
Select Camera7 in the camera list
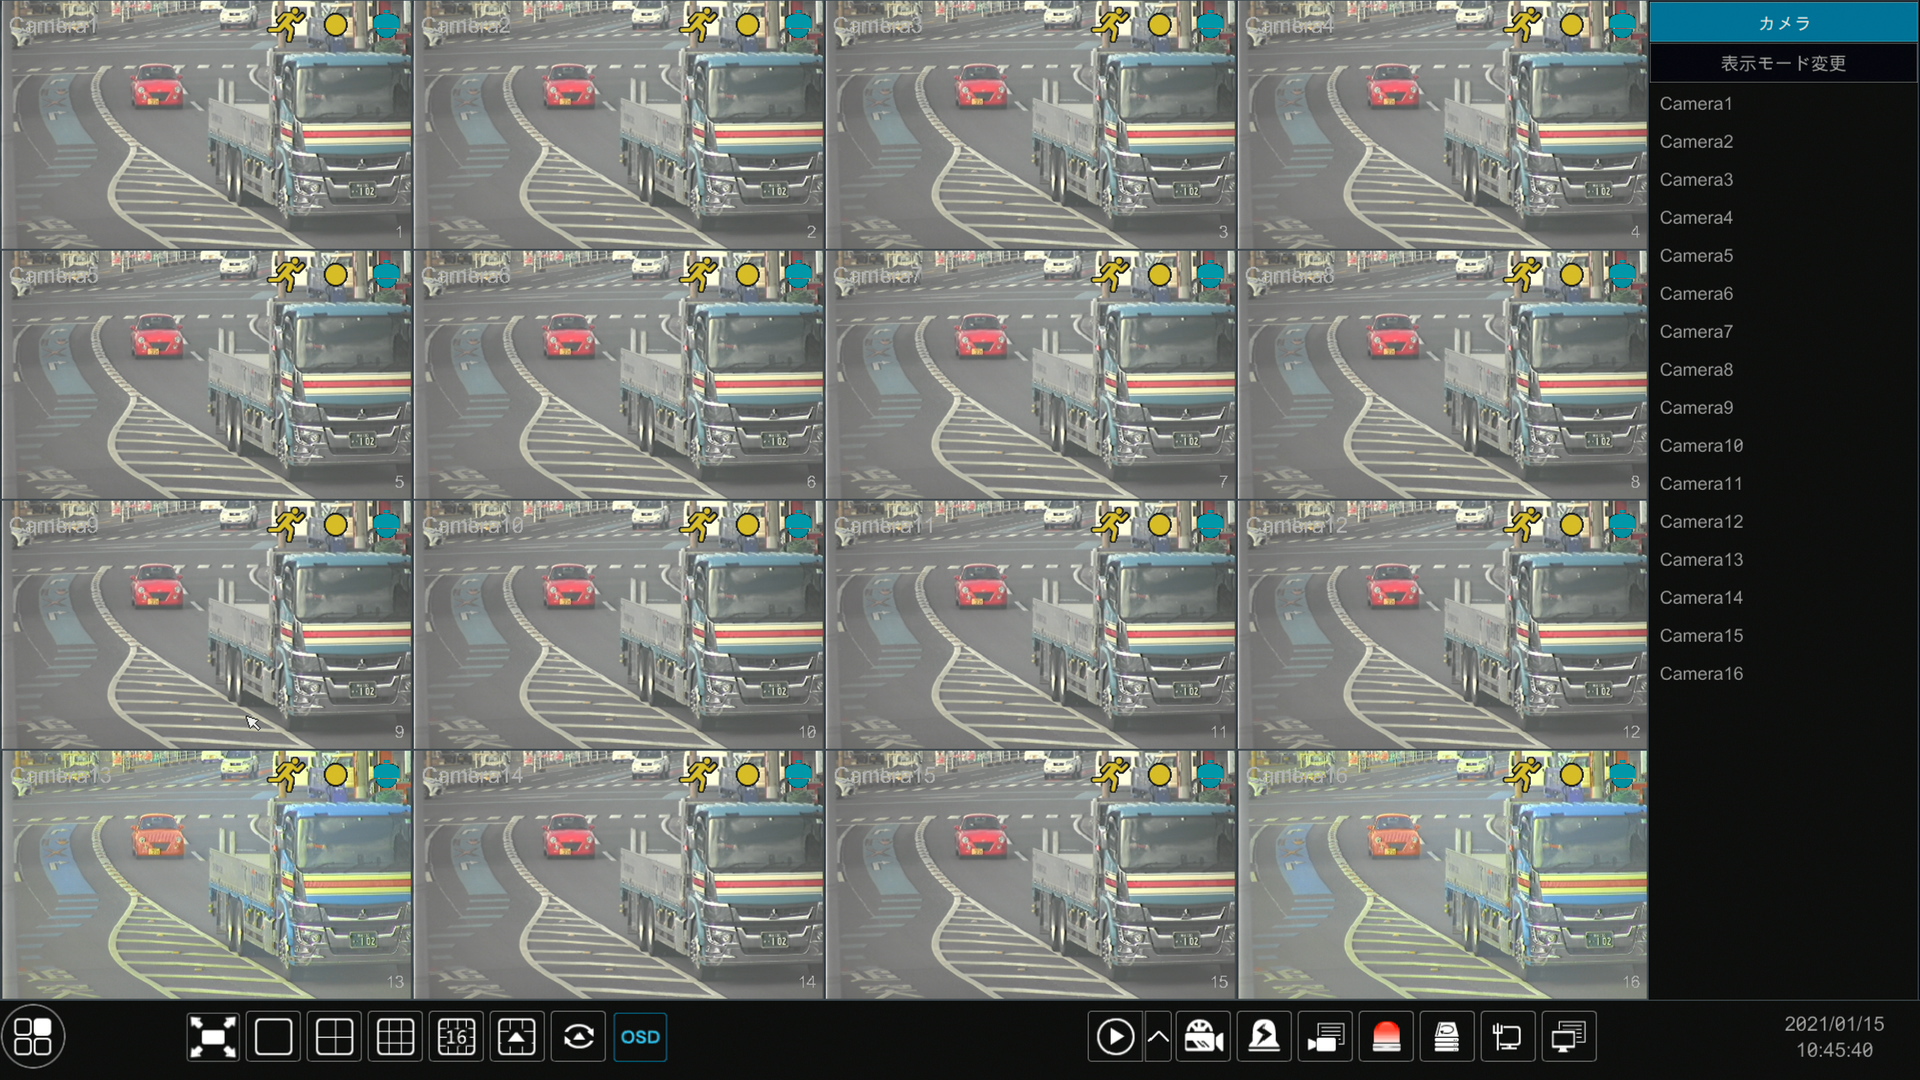pos(1784,332)
